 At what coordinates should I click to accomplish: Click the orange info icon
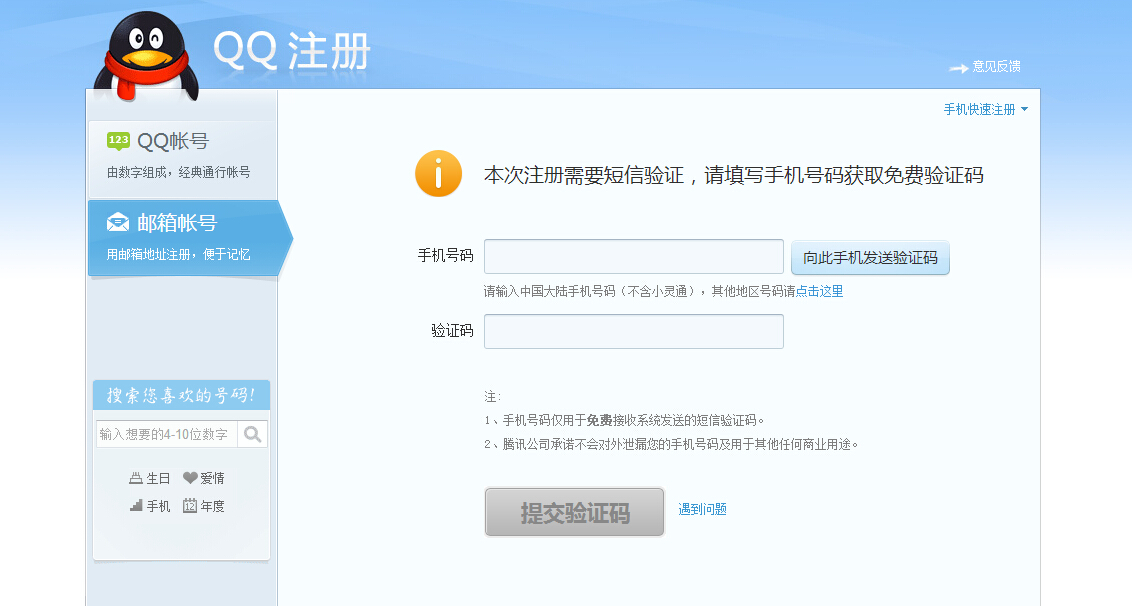point(438,173)
